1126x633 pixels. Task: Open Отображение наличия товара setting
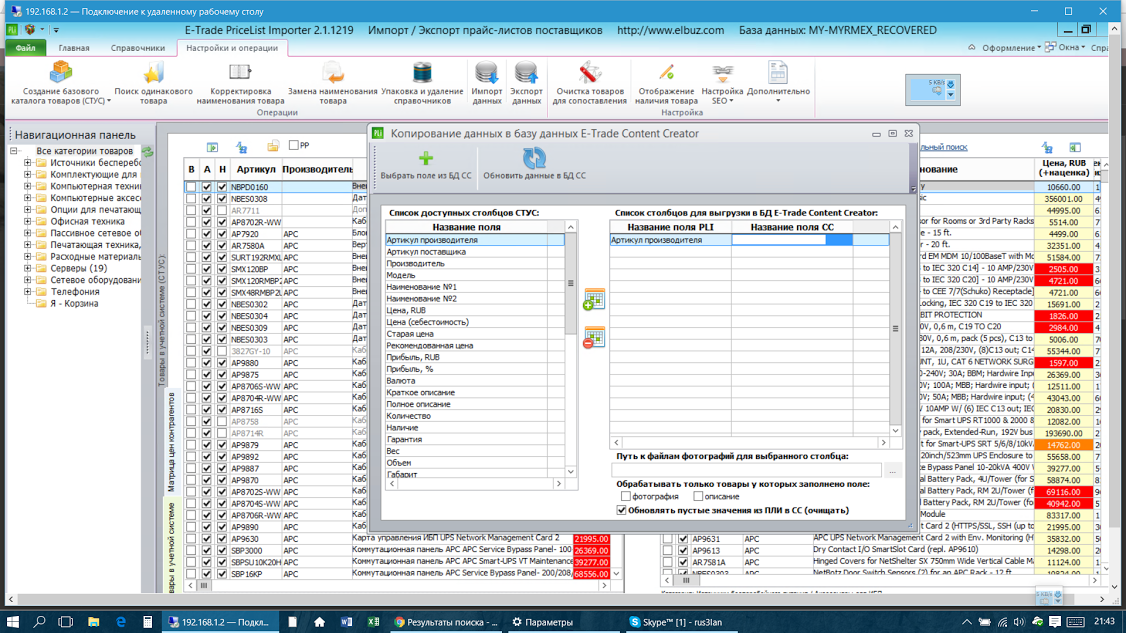(x=666, y=83)
